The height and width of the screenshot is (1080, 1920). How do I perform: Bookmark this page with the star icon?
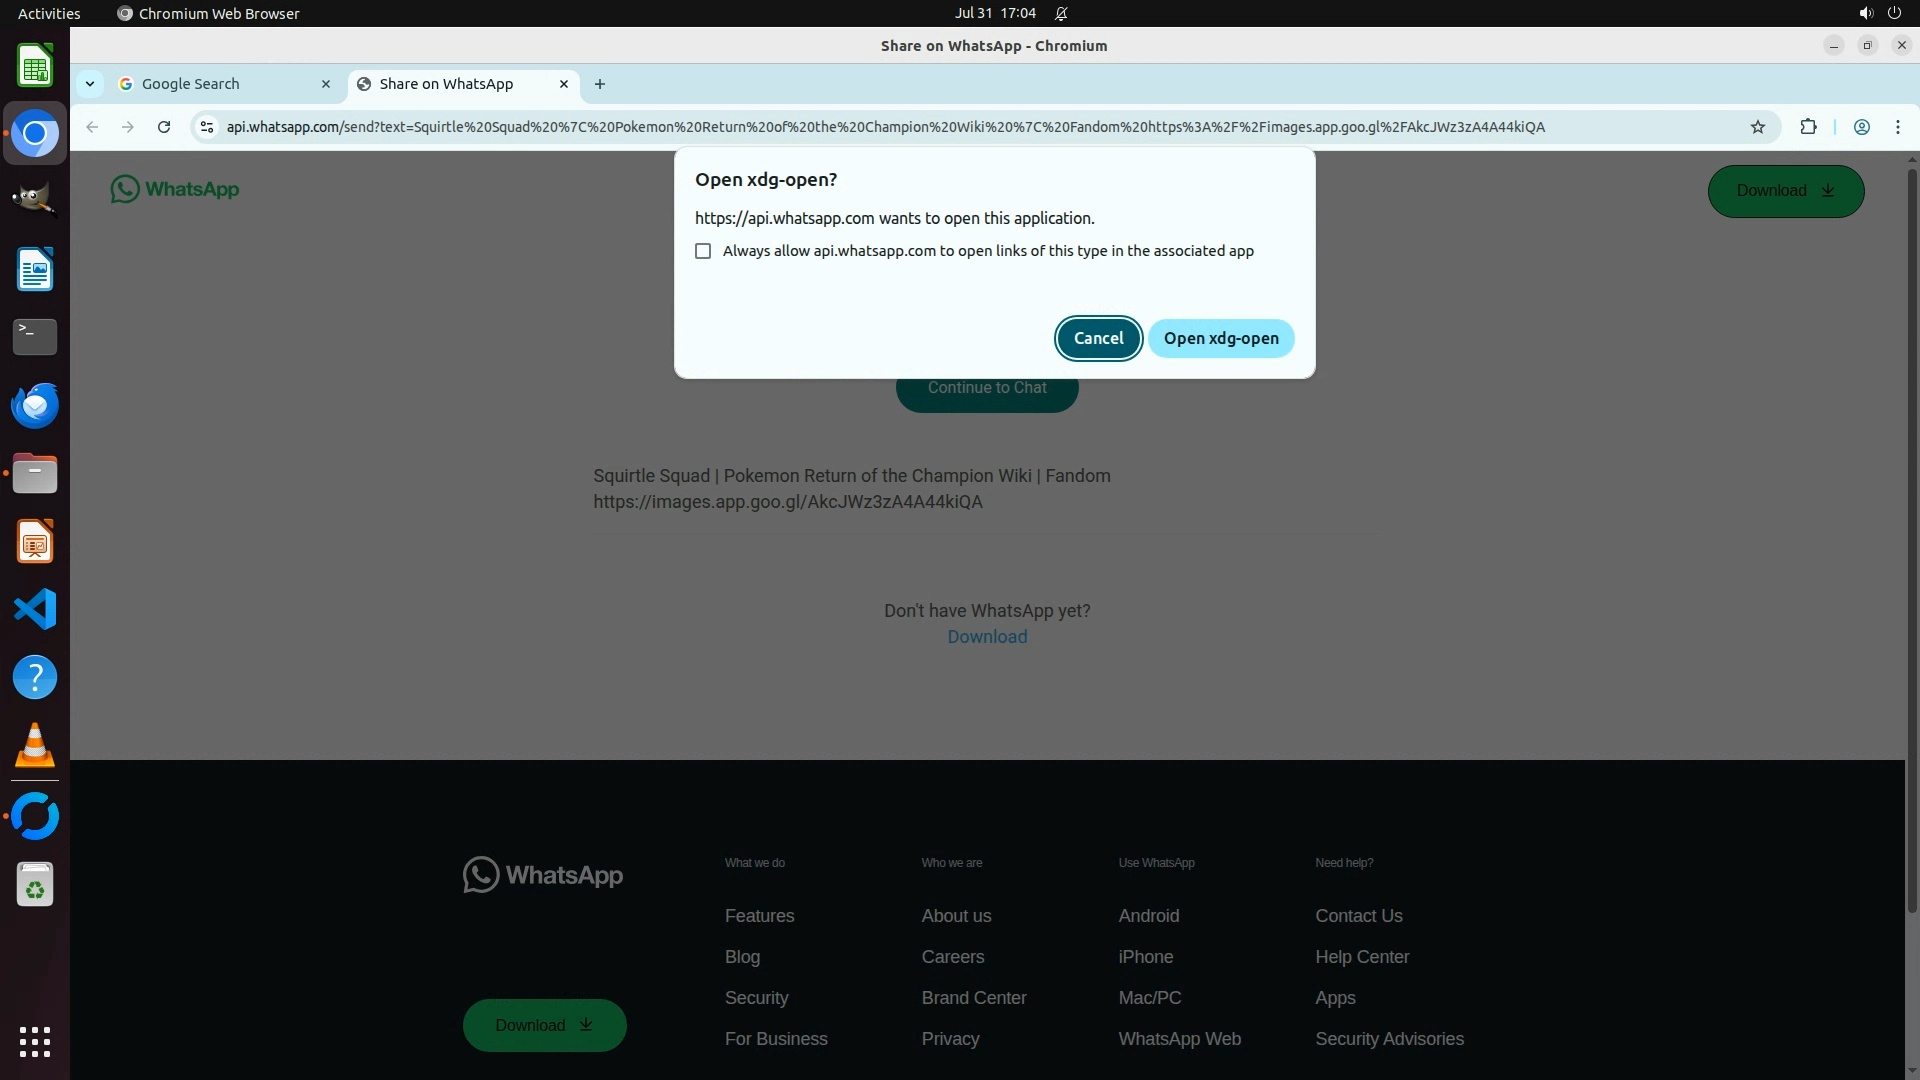point(1758,127)
